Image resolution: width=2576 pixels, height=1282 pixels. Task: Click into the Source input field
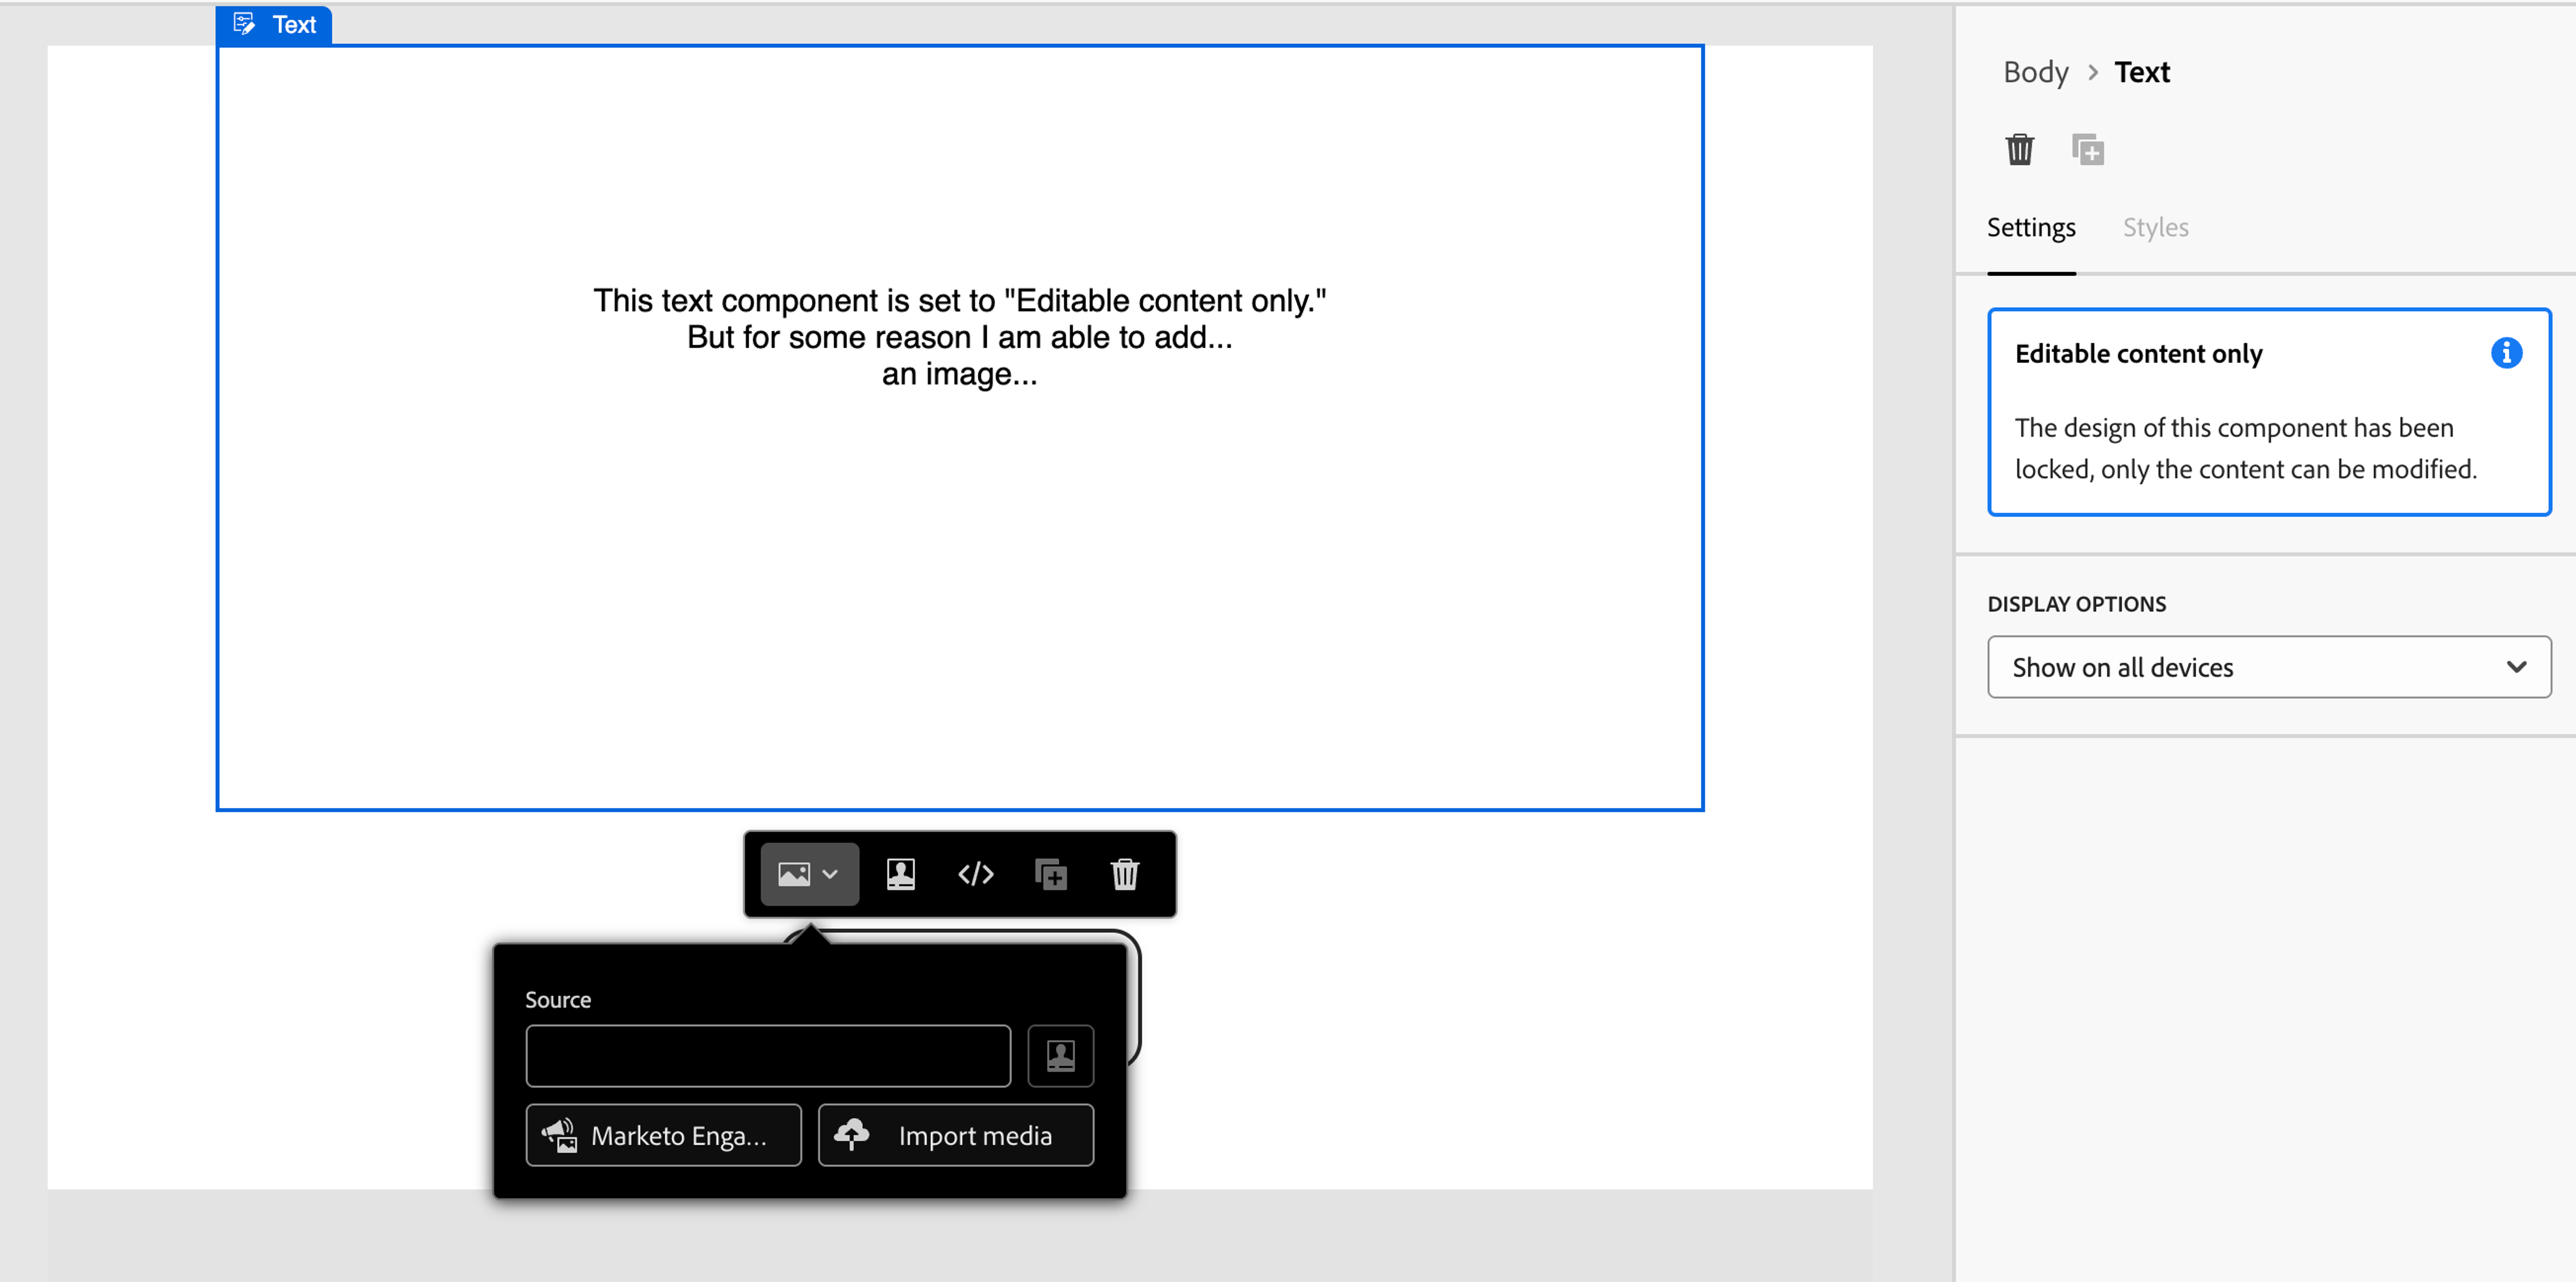[x=768, y=1055]
